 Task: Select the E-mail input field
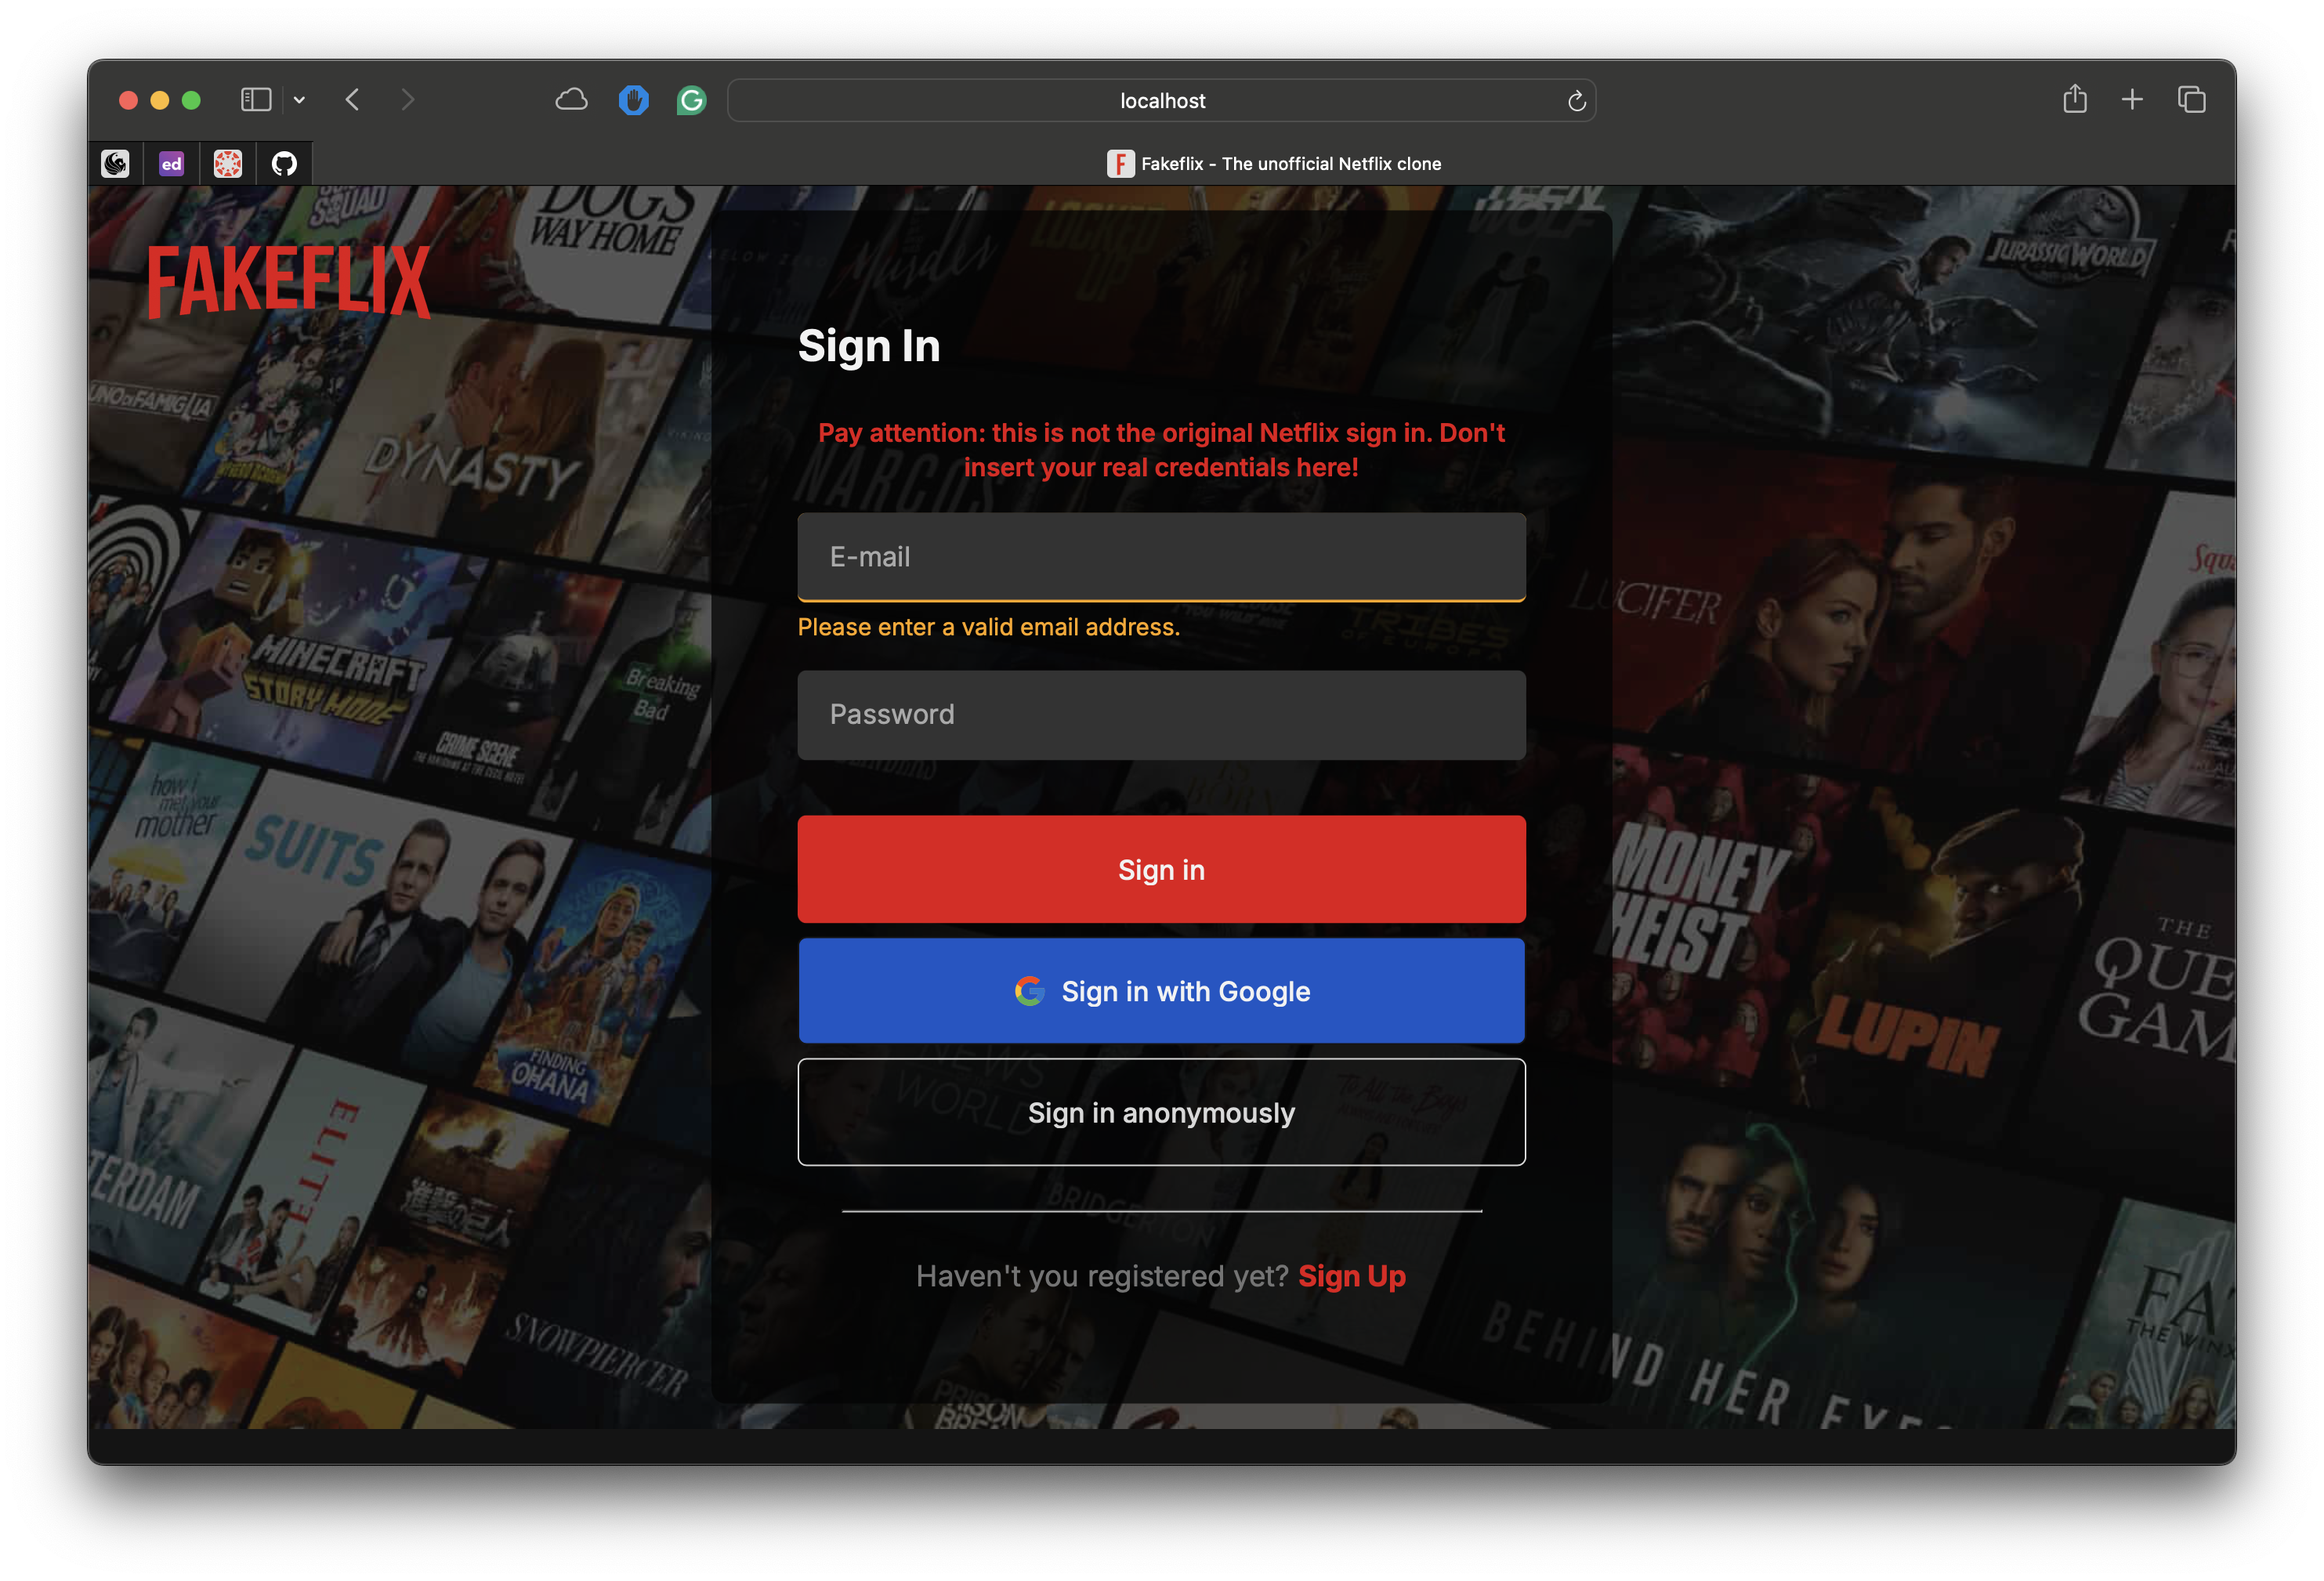point(1161,557)
